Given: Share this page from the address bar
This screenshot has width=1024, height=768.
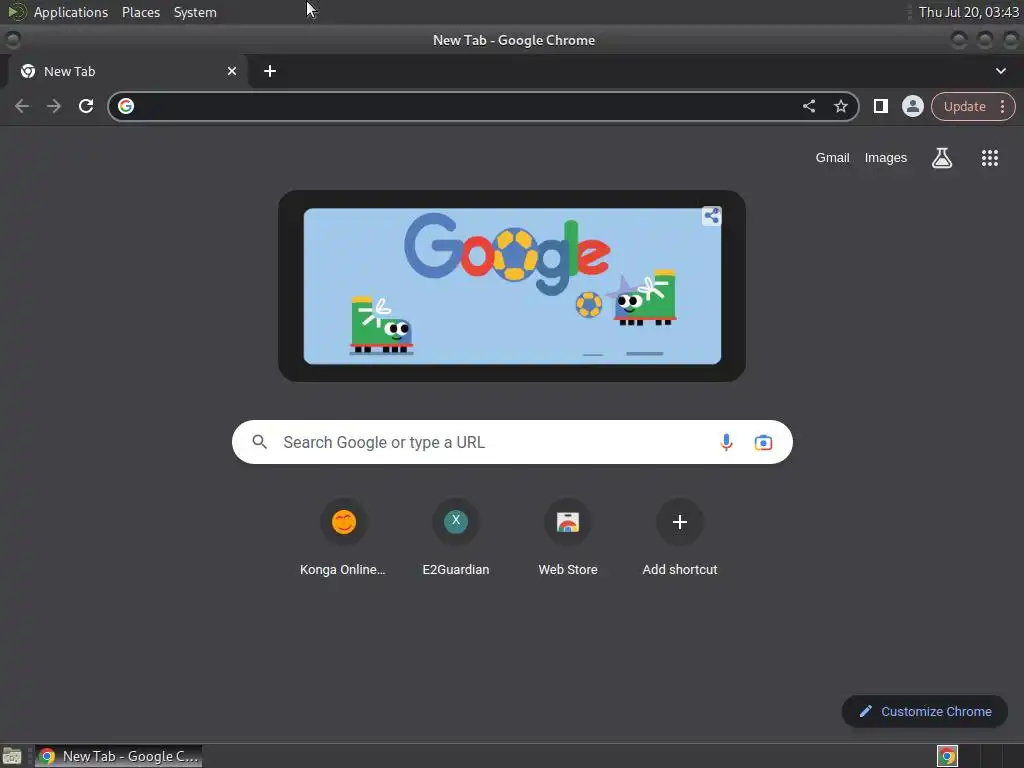Looking at the screenshot, I should [x=808, y=106].
